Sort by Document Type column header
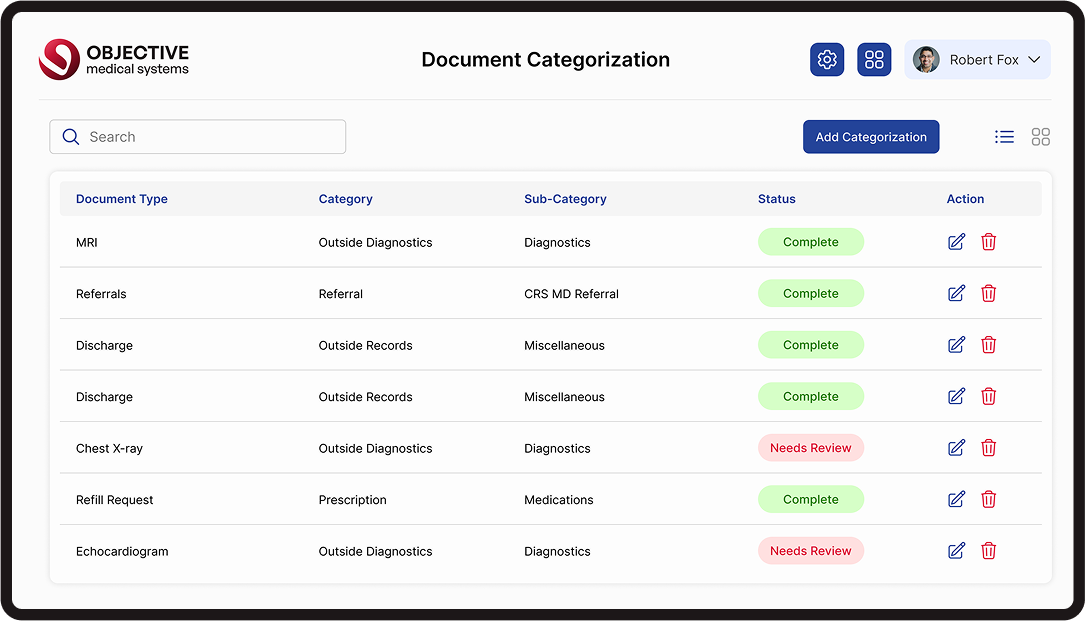 pyautogui.click(x=122, y=199)
